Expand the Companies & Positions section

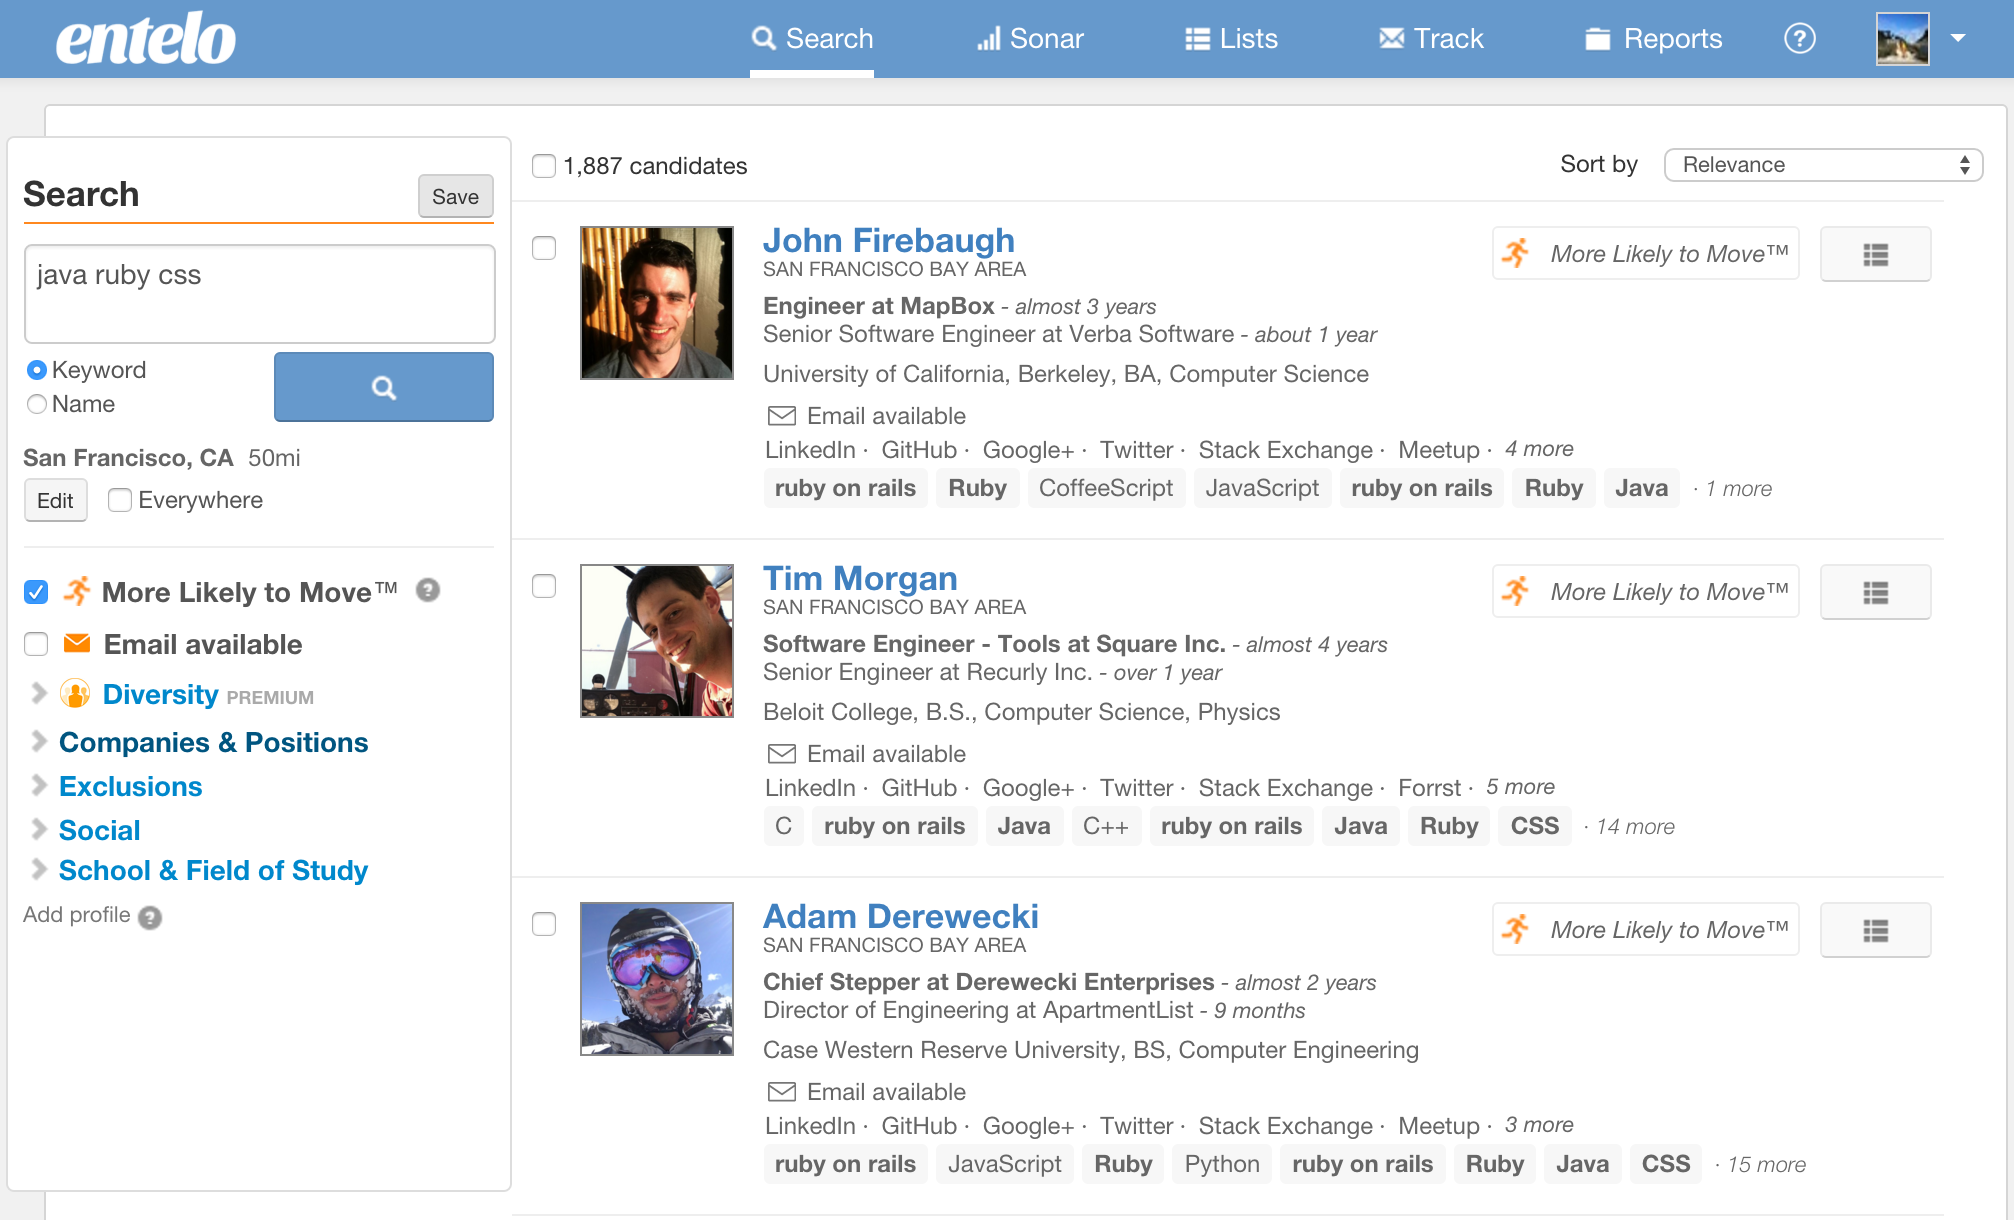(x=213, y=742)
